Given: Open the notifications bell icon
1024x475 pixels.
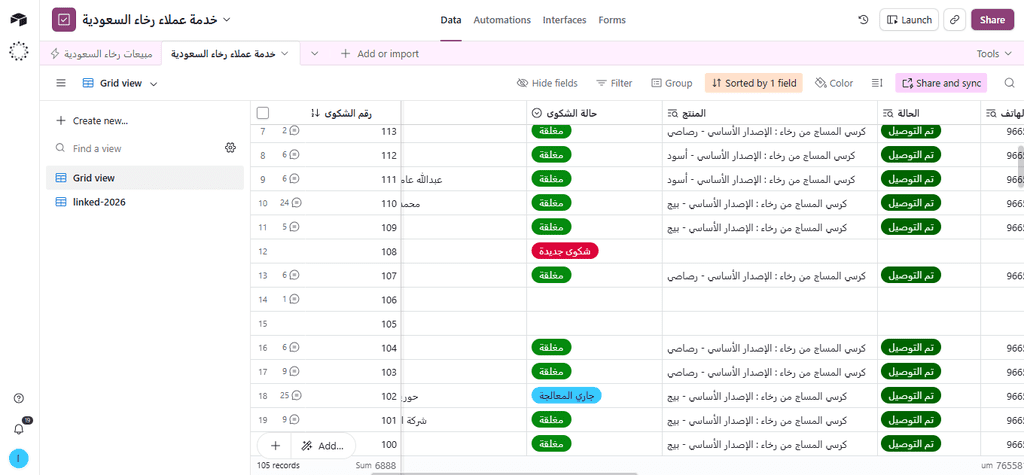Looking at the screenshot, I should (19, 429).
